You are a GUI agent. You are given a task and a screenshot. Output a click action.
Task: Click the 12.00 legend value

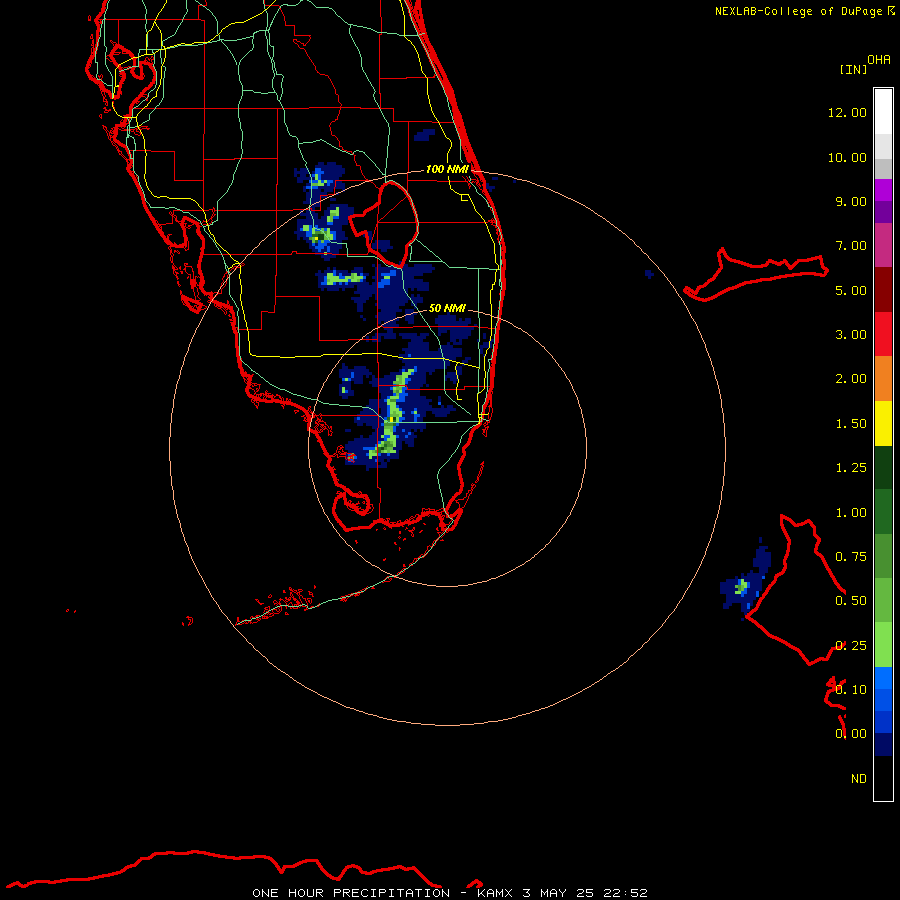click(x=847, y=112)
